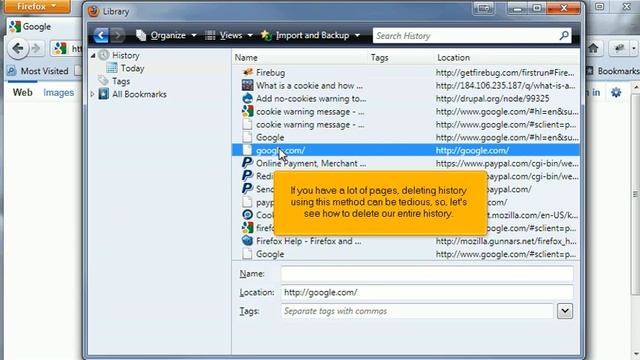Select 'Firefox Help - Firefox and' entry
Screen dimensions: 640x360
click(309, 241)
